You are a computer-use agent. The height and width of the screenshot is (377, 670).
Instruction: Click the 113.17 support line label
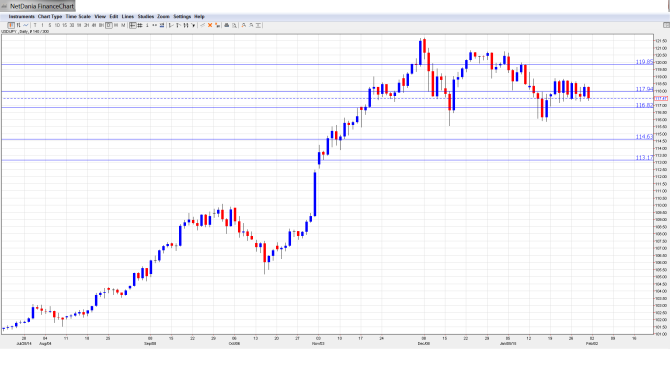tap(644, 158)
